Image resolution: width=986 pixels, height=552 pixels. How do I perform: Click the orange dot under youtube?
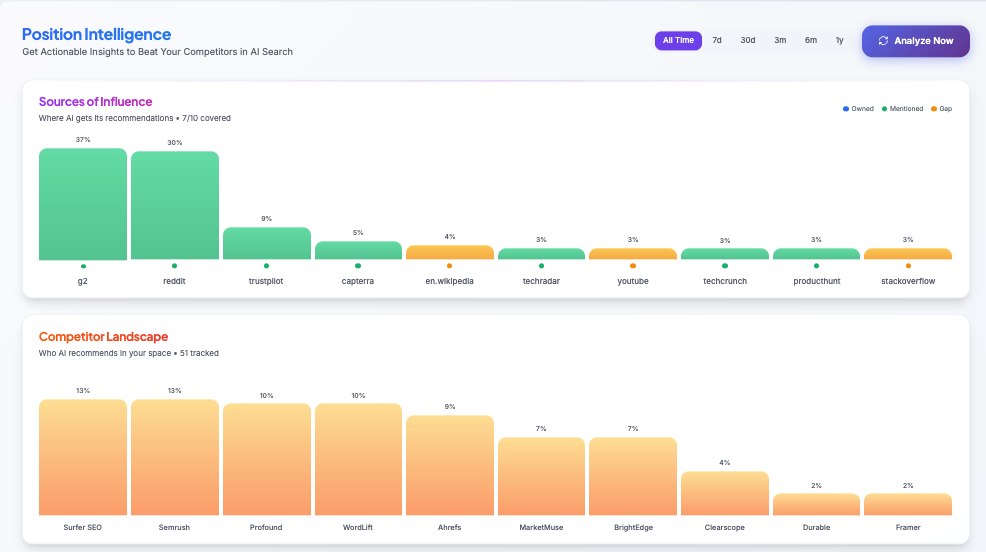[633, 266]
